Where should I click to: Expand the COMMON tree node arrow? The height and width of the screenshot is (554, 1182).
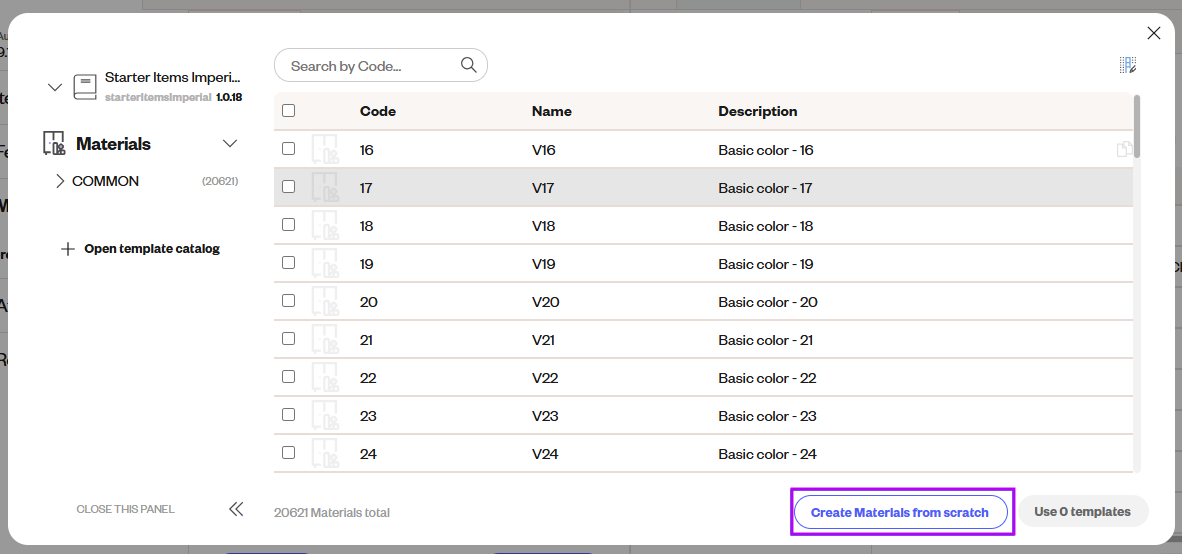[60, 181]
